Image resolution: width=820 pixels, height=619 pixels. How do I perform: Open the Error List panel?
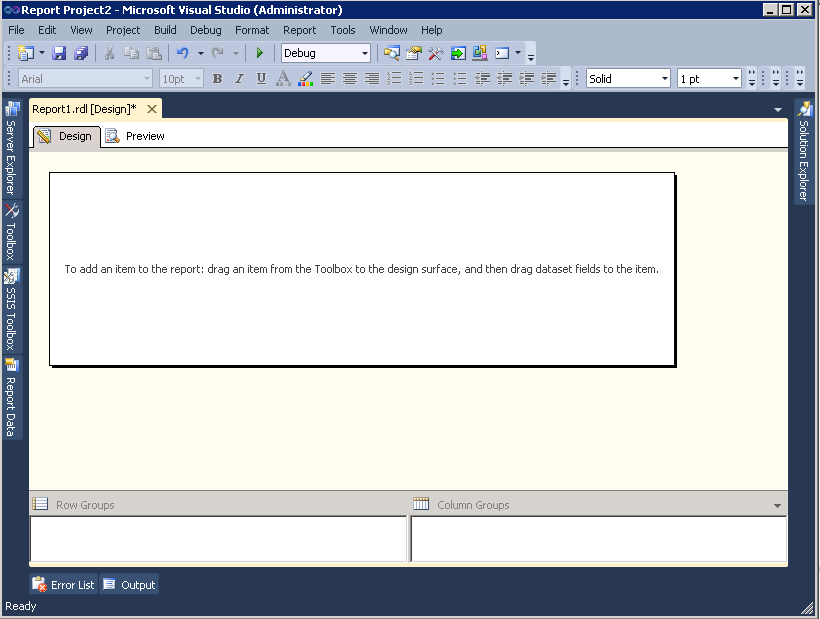(x=64, y=584)
